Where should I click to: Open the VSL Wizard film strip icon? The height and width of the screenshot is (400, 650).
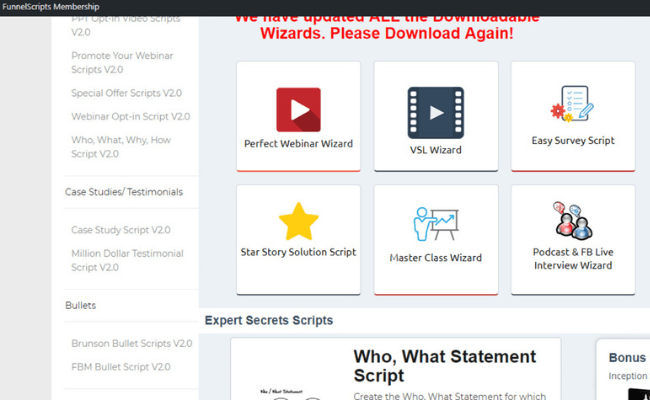[436, 113]
